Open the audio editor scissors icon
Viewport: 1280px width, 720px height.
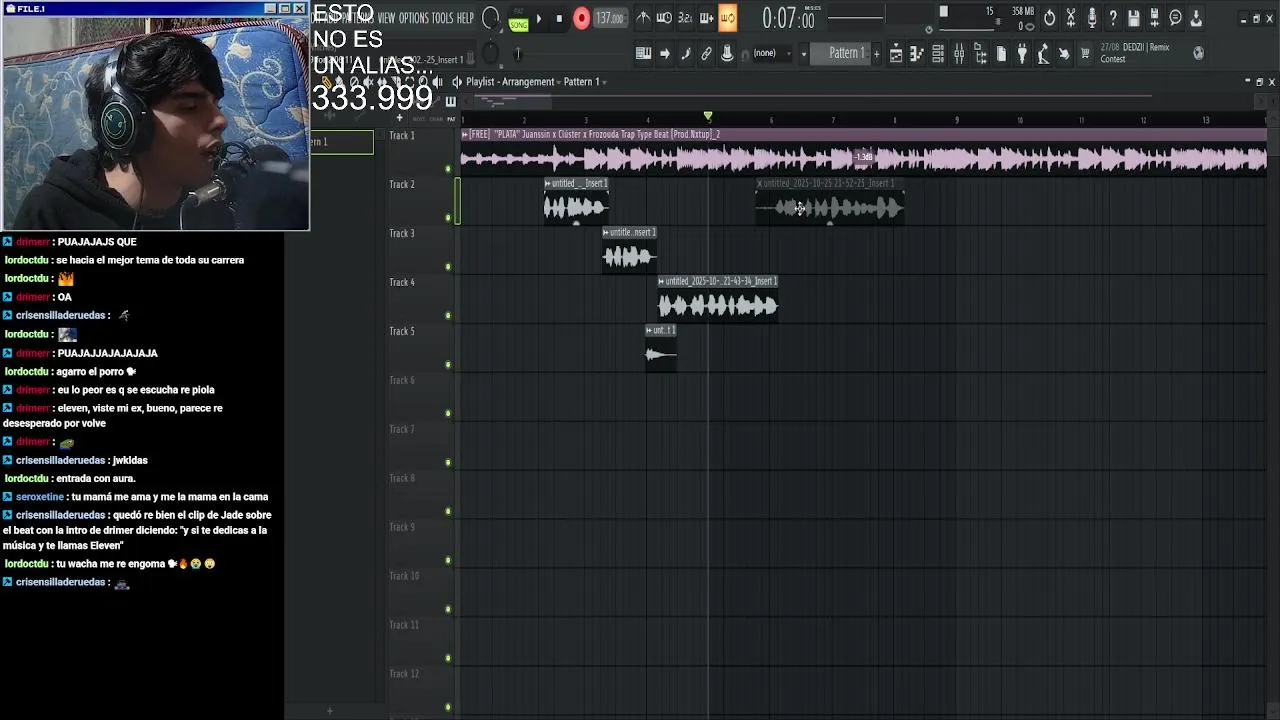click(x=1071, y=18)
